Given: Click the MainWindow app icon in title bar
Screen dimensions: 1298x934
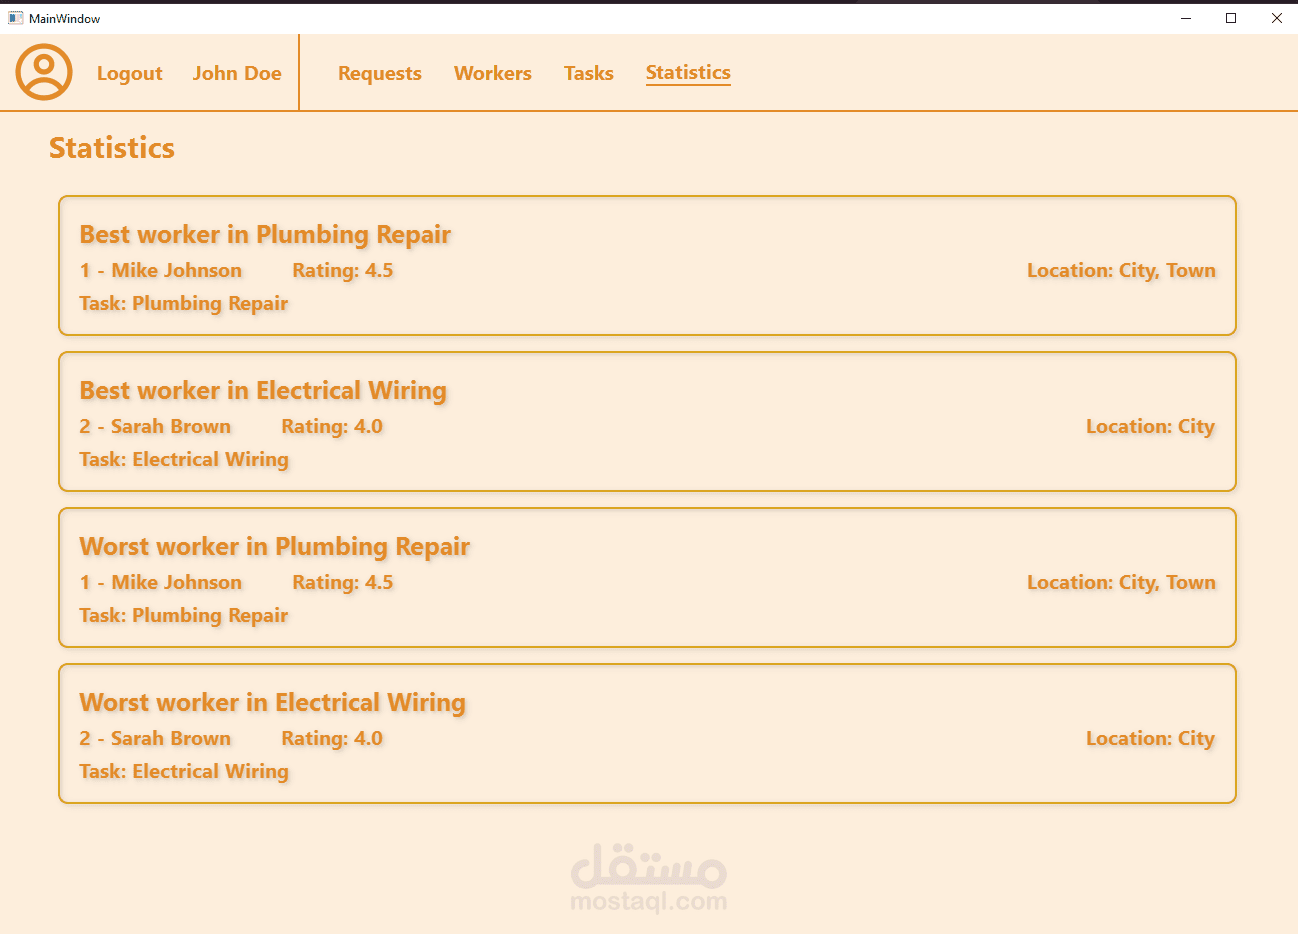Looking at the screenshot, I should [x=15, y=18].
